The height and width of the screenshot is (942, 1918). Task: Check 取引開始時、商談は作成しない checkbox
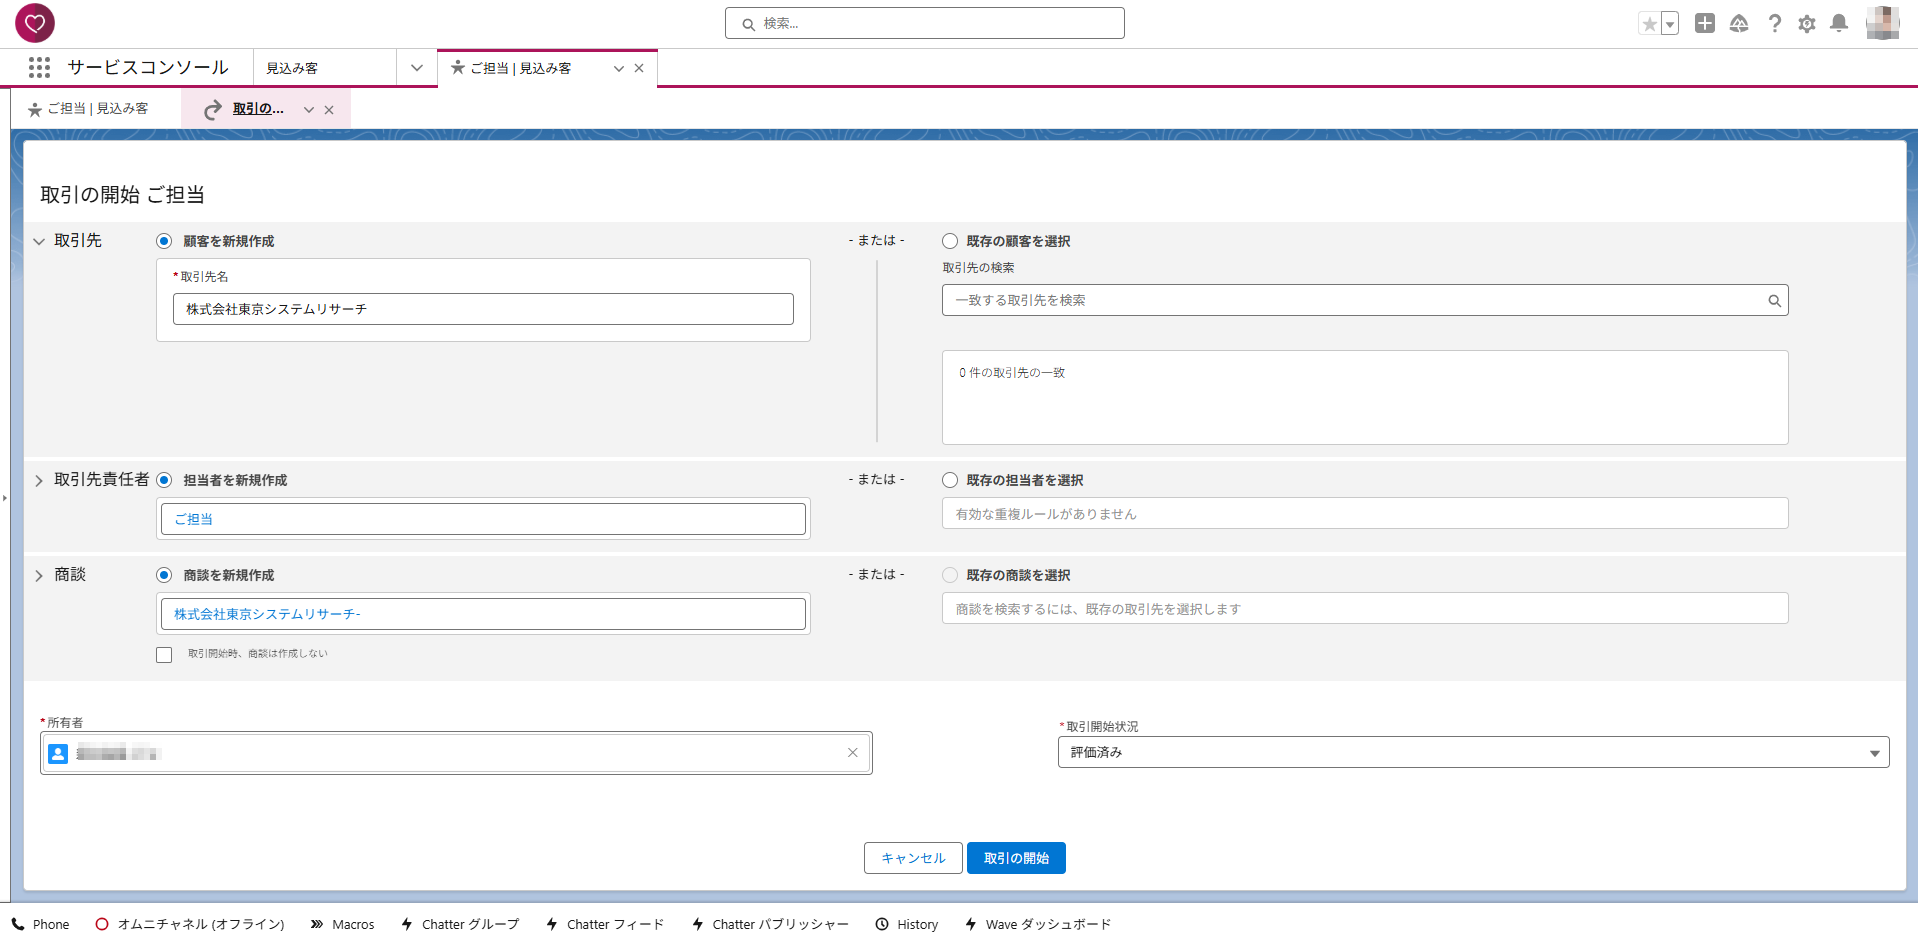(x=164, y=655)
